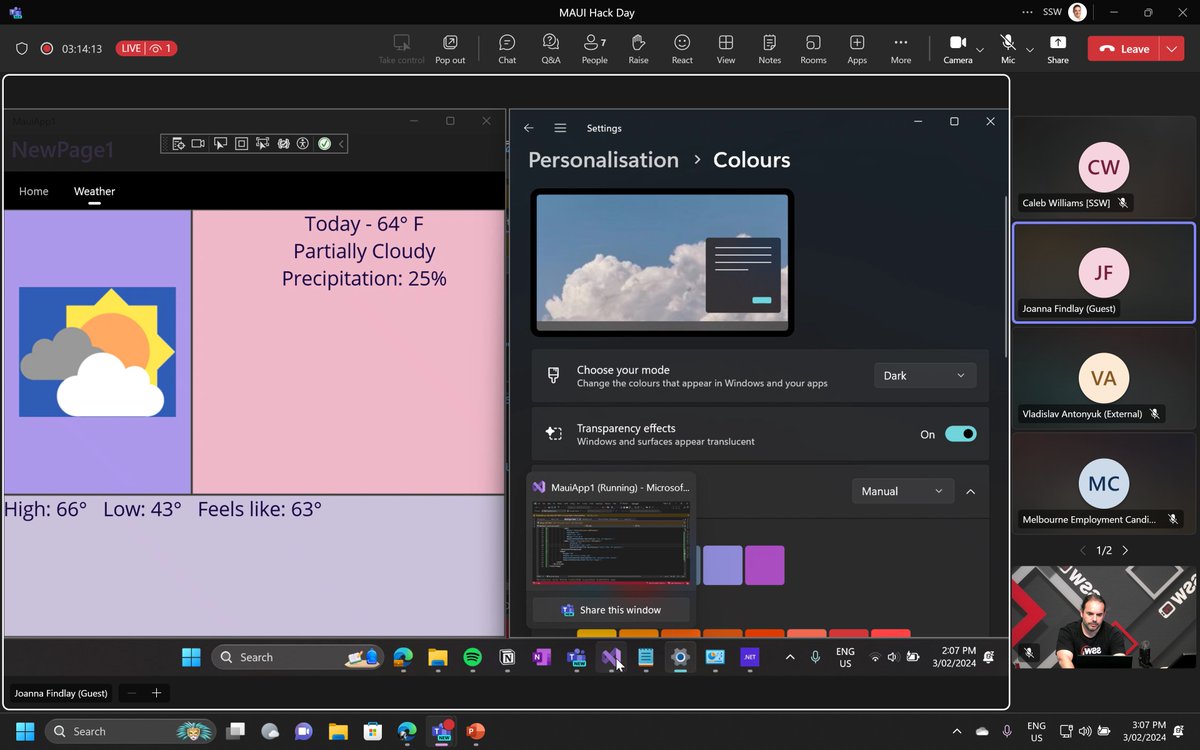Click the MauiApp1 Visual Studio preview thumbnail
Screen dimensions: 1200x750
611,544
